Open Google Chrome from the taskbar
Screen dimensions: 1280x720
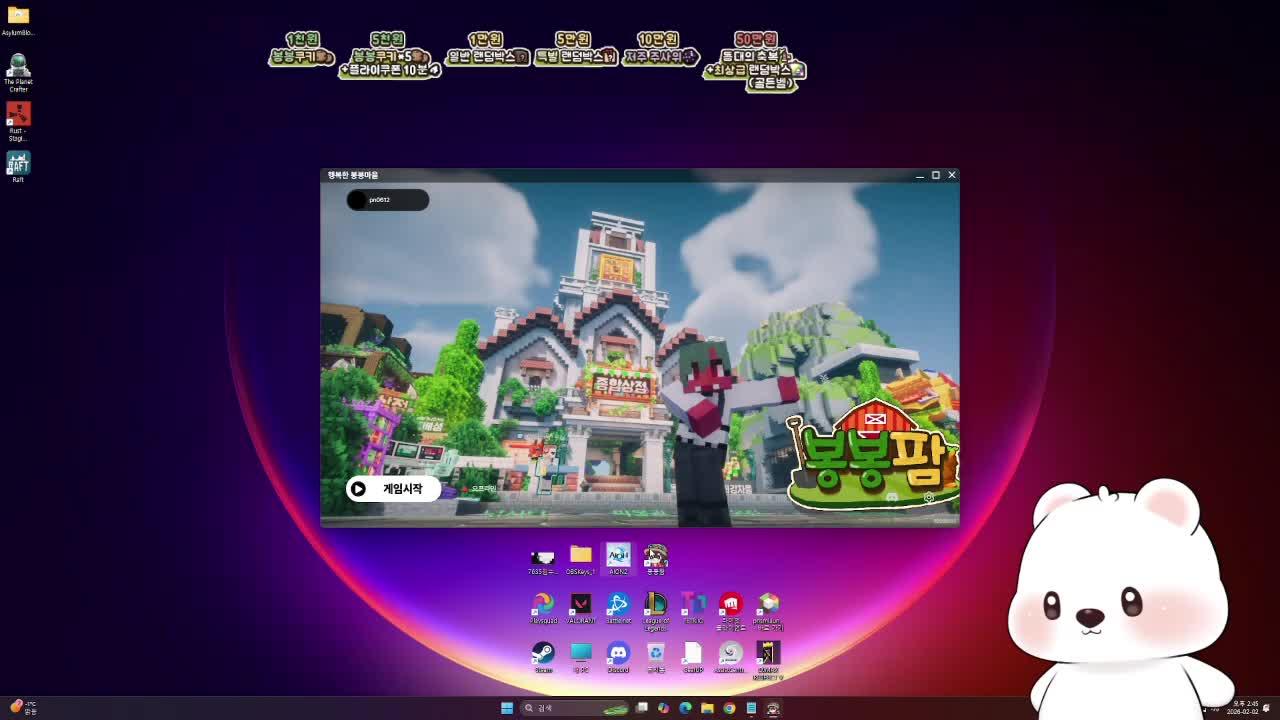[x=729, y=708]
